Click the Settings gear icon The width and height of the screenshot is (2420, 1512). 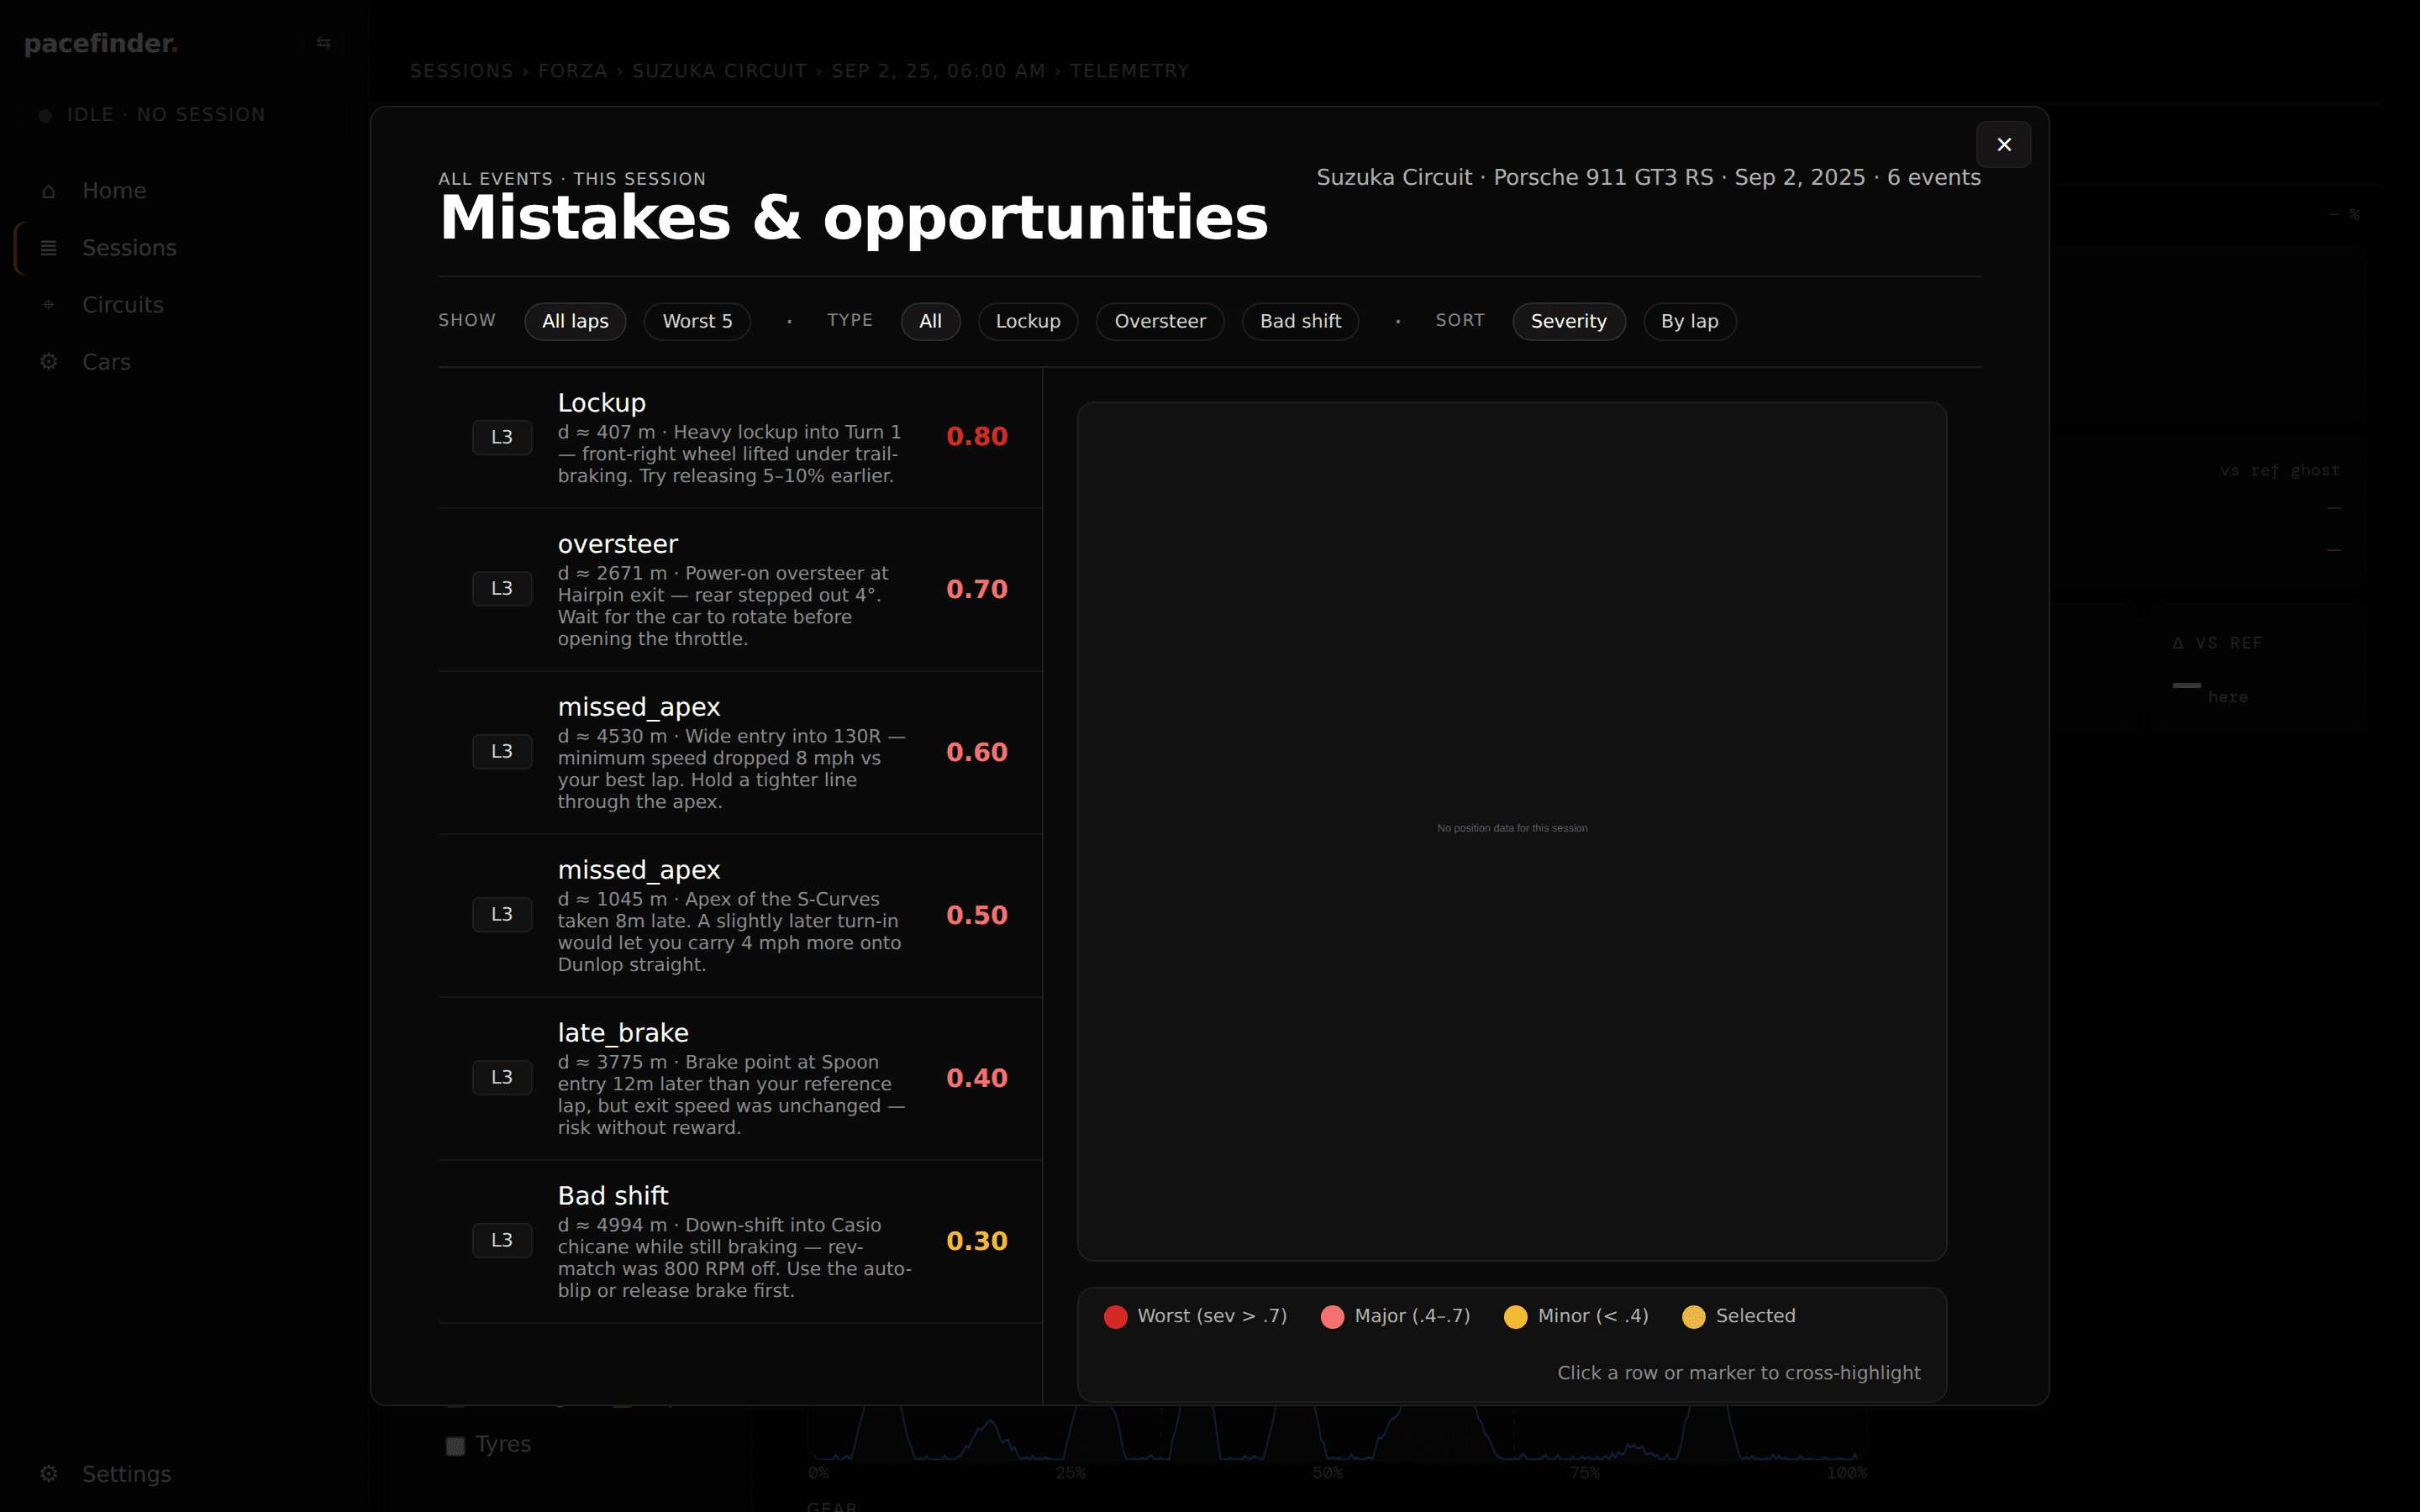48,1474
